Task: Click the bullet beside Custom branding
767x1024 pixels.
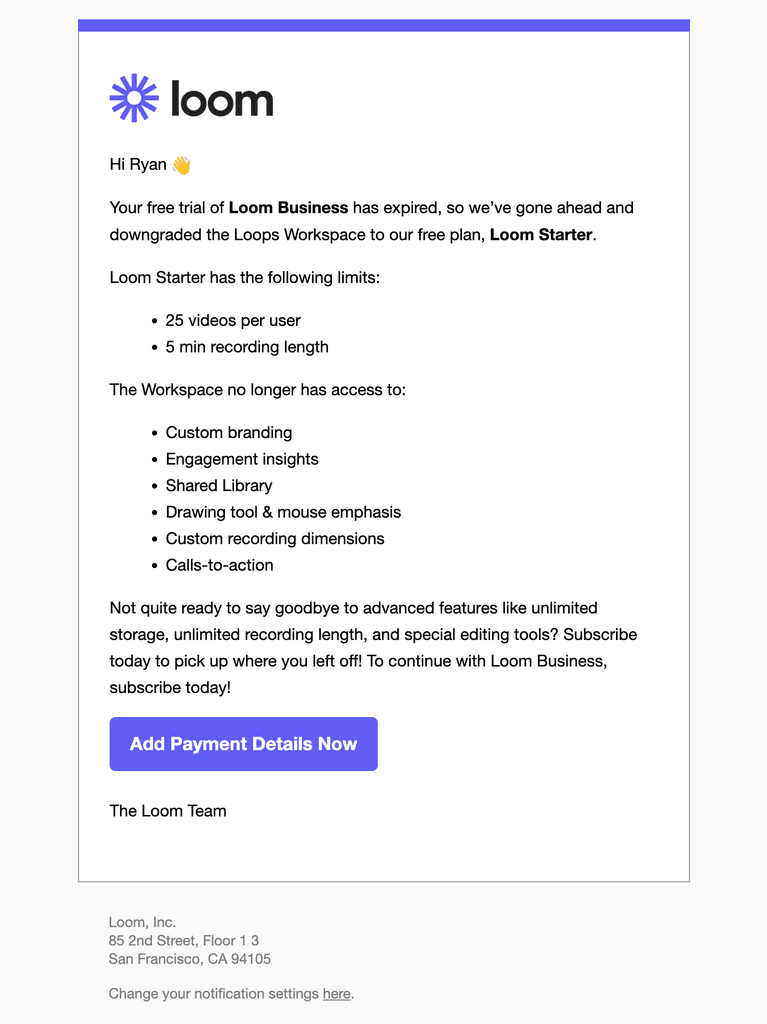Action: 153,433
